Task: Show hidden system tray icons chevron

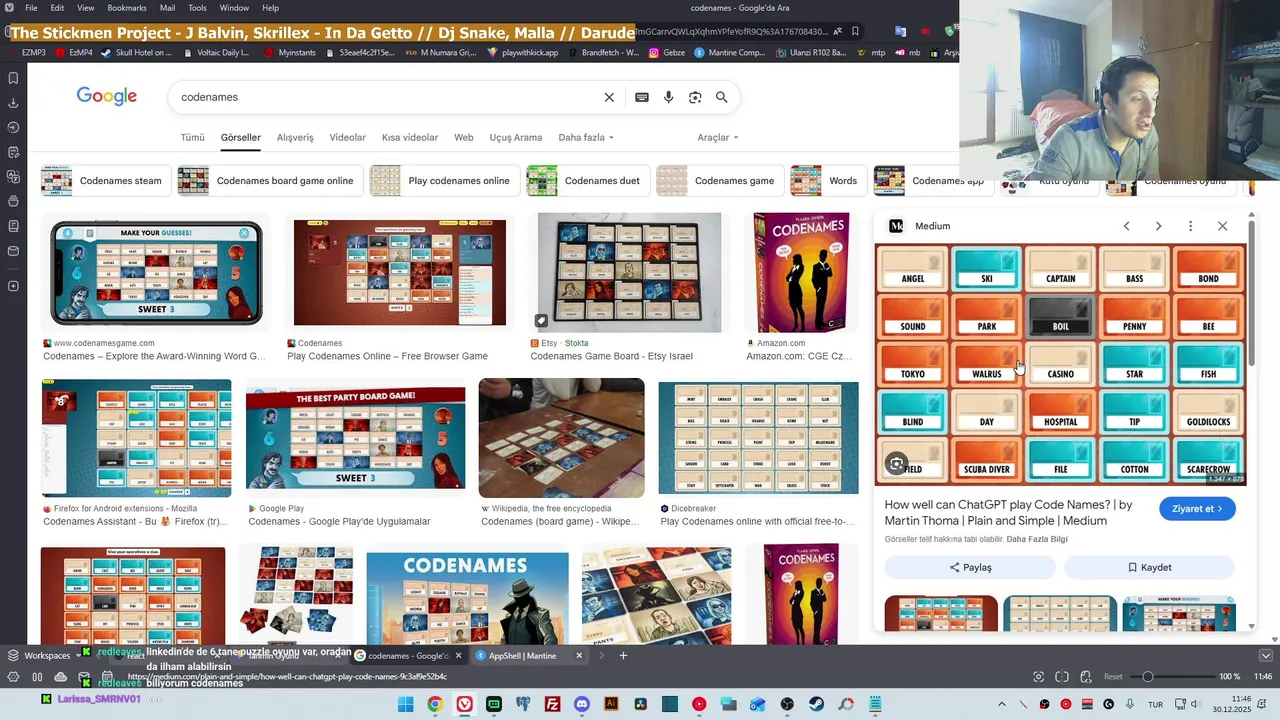Action: coord(1001,704)
